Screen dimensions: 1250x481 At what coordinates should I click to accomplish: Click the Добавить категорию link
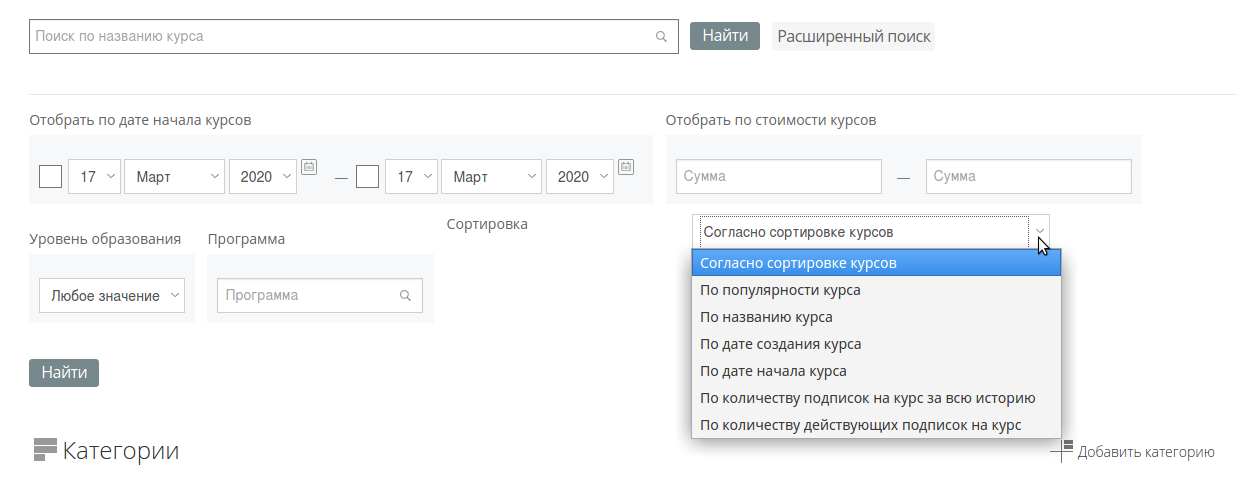1146,452
